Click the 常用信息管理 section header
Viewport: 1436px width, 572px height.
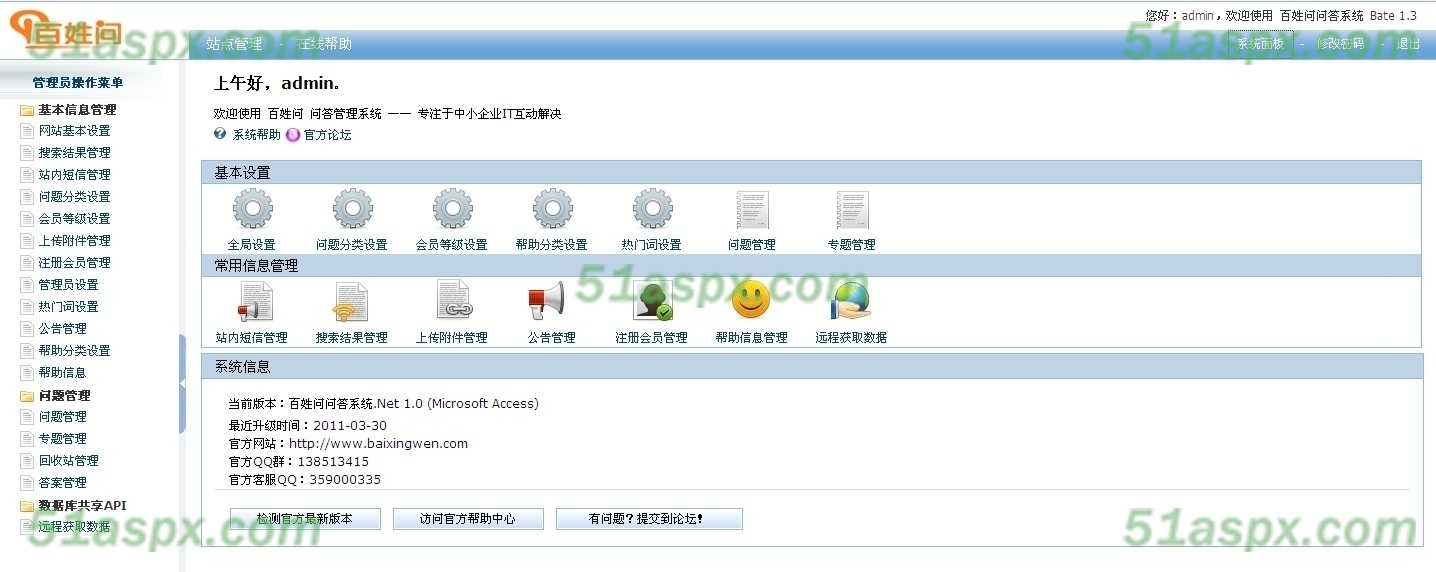[x=811, y=266]
